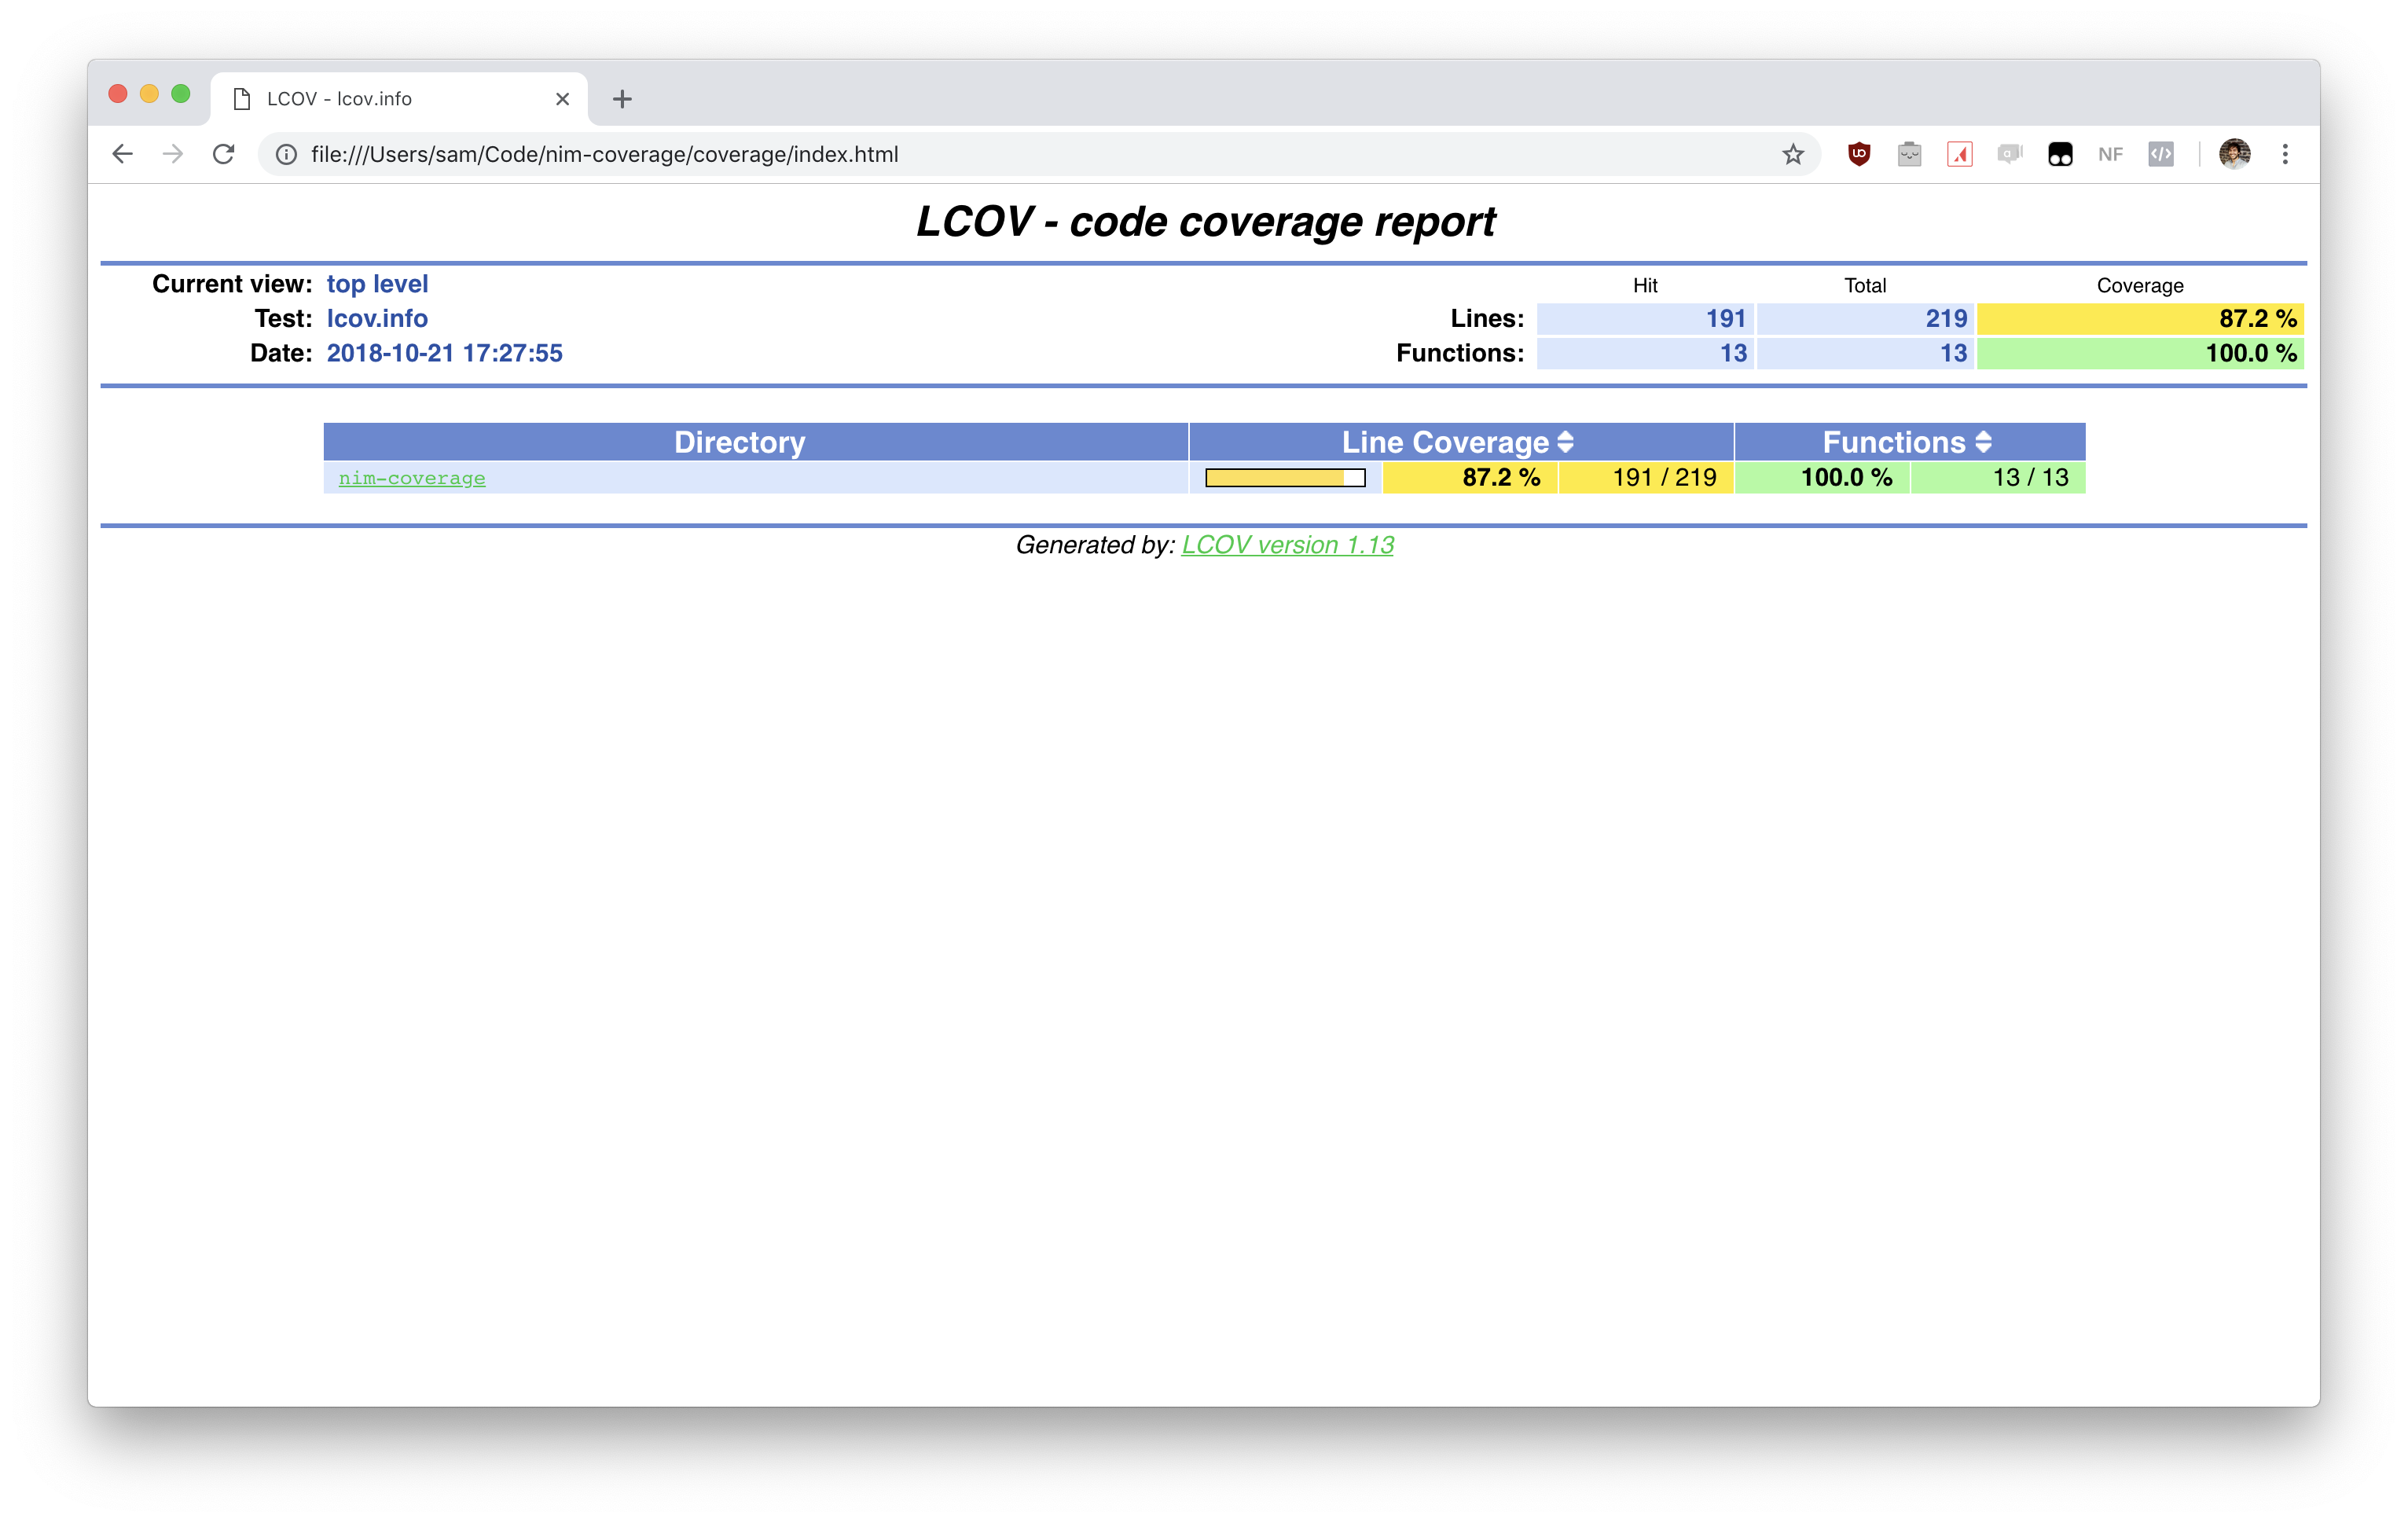
Task: Open Chrome's three-dot menu
Action: (x=2285, y=154)
